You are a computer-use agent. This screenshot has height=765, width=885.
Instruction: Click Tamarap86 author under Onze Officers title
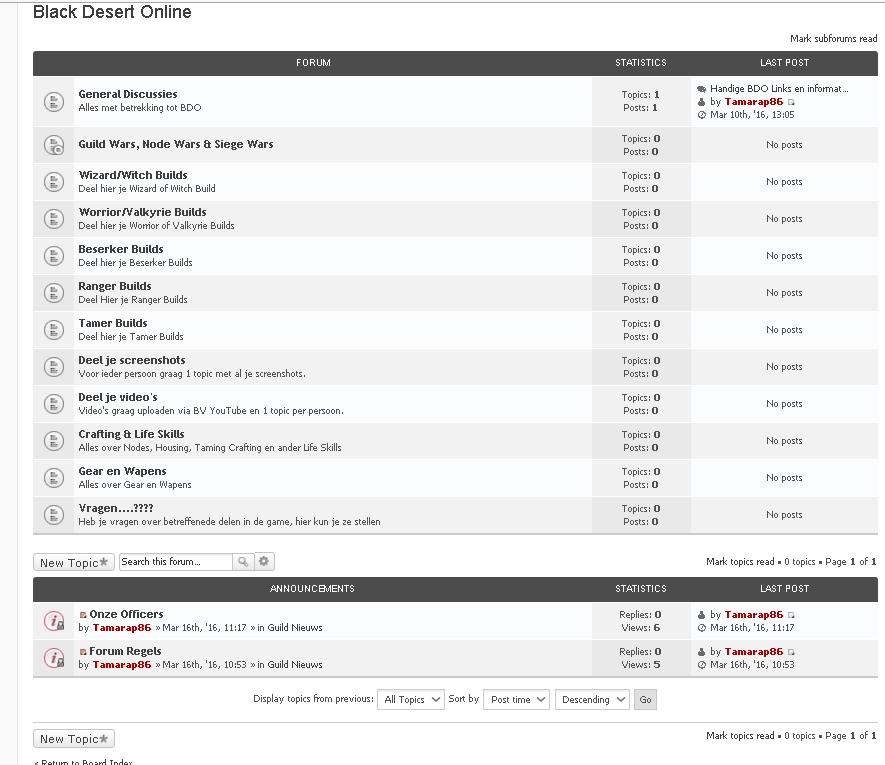tap(122, 628)
